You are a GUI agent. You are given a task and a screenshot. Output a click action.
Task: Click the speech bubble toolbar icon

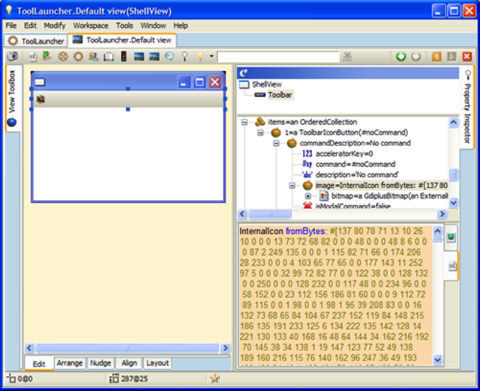point(169,56)
